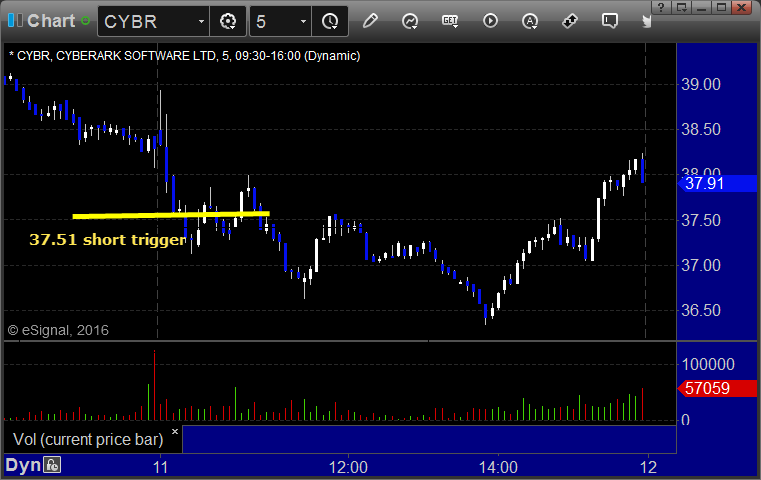This screenshot has width=761, height=480.
Task: Click the 57059 volume value marker
Action: click(x=717, y=388)
